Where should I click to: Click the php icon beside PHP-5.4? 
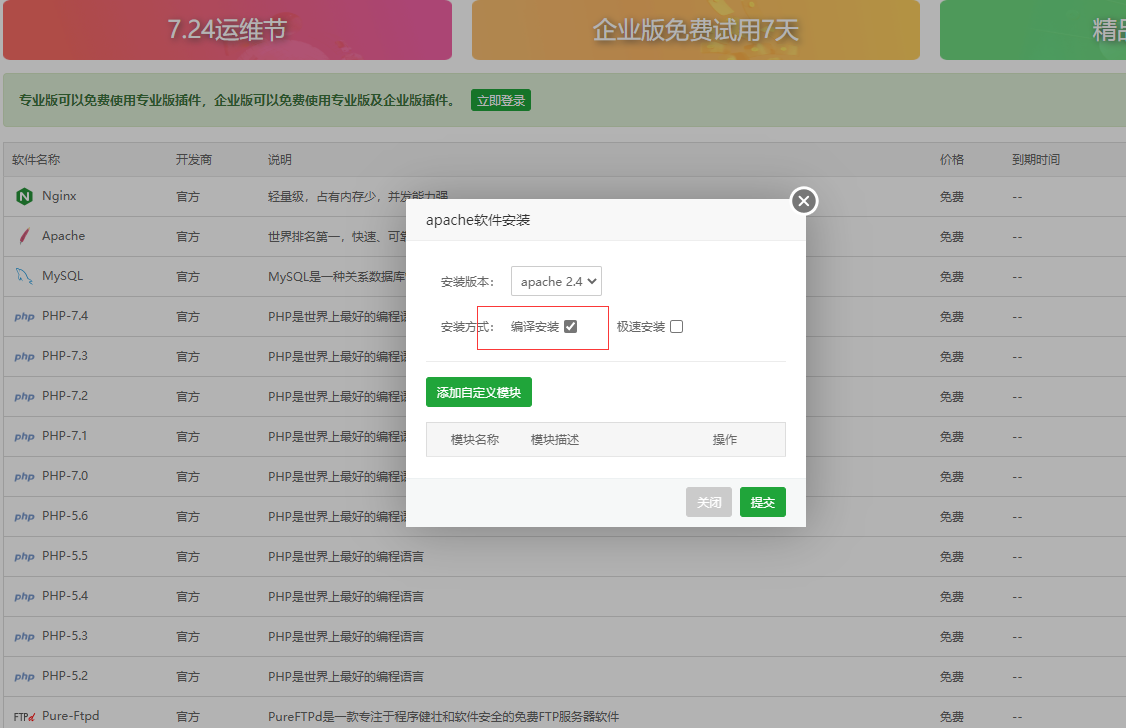pyautogui.click(x=24, y=597)
